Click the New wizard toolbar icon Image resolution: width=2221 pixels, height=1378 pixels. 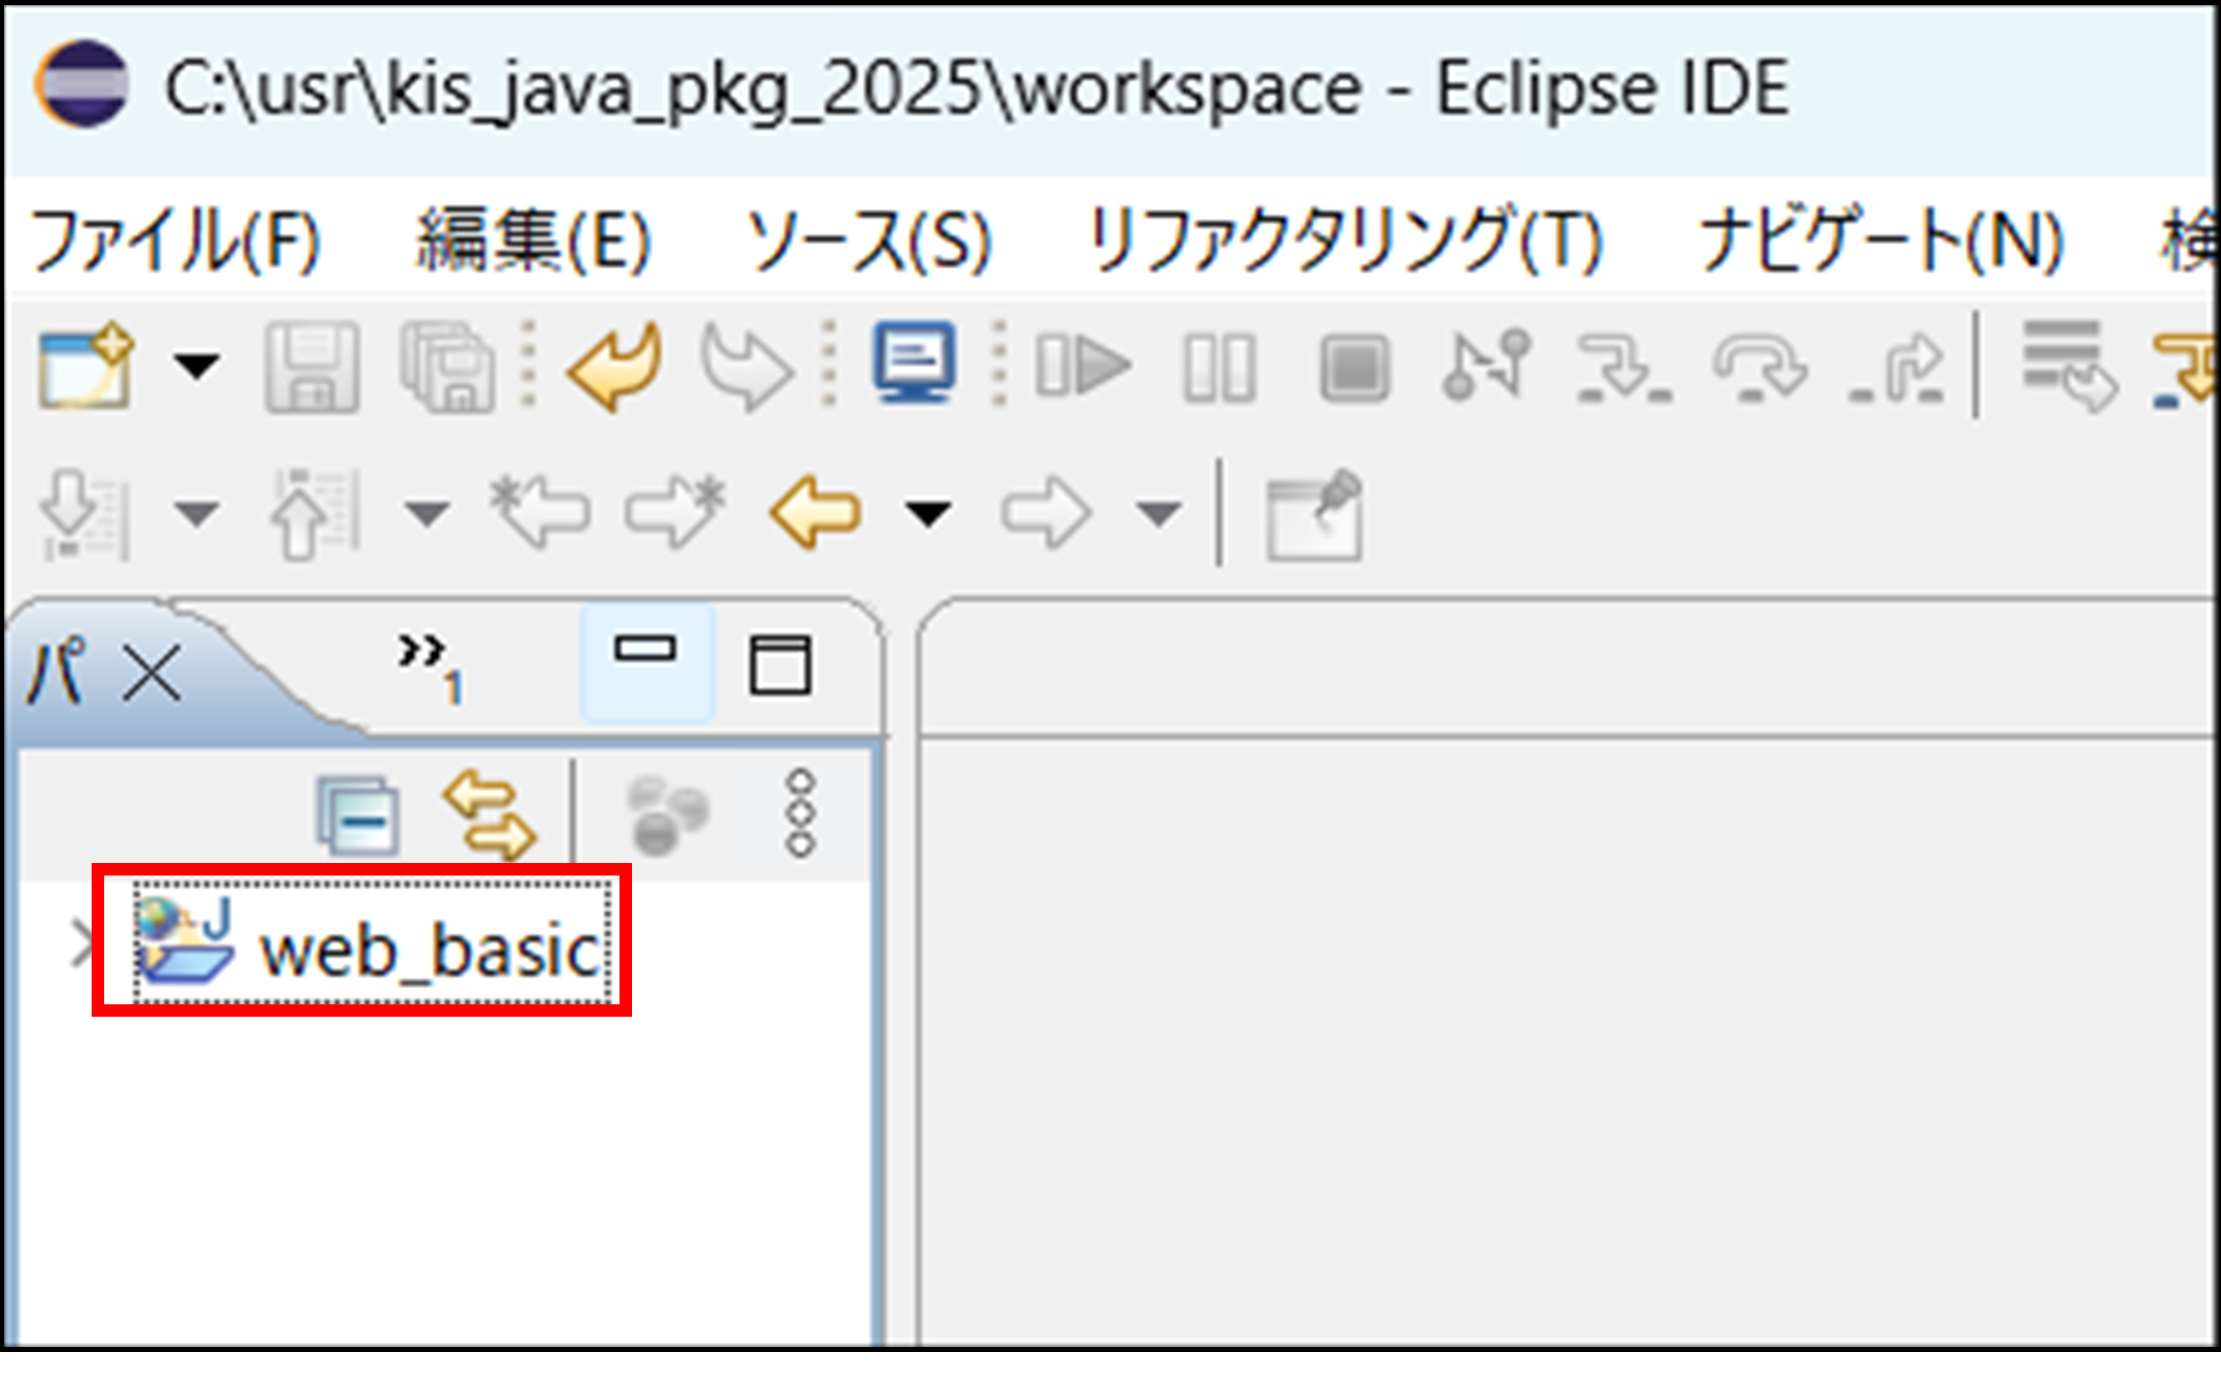[x=85, y=365]
